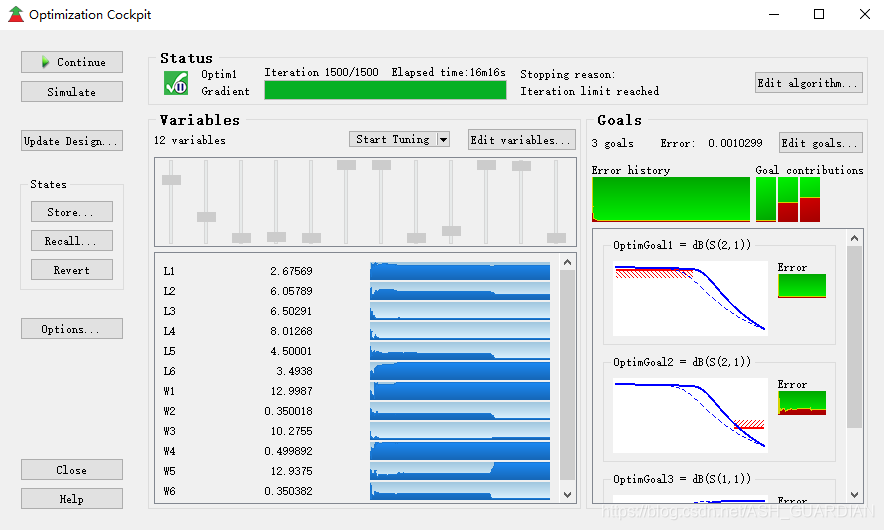Click the first Goal contributions bar
The image size is (884, 530).
coord(766,199)
